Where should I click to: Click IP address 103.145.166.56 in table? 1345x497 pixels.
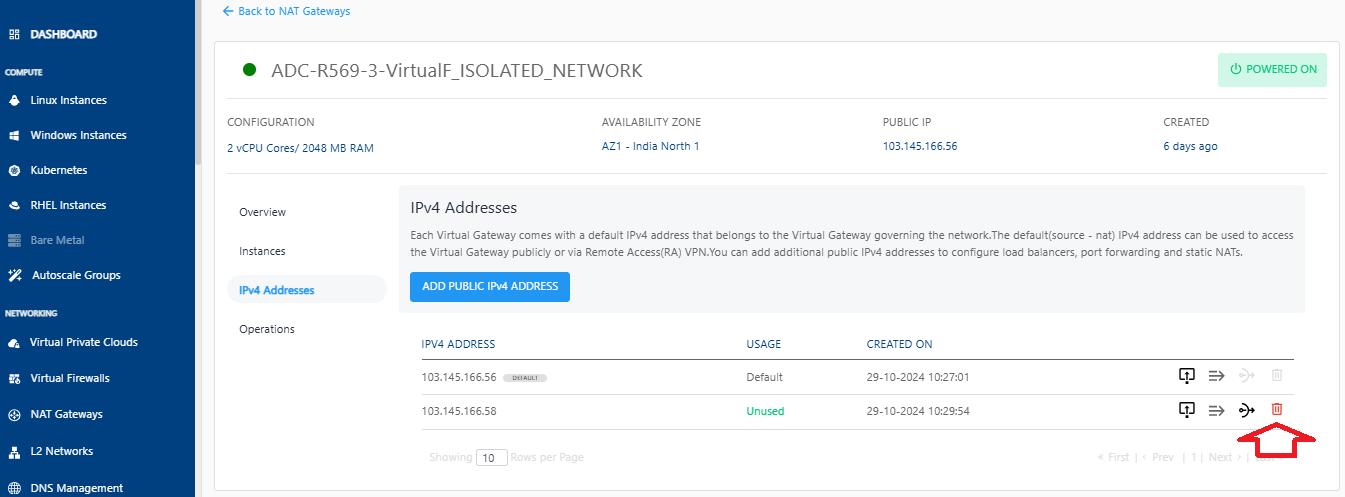pyautogui.click(x=459, y=377)
